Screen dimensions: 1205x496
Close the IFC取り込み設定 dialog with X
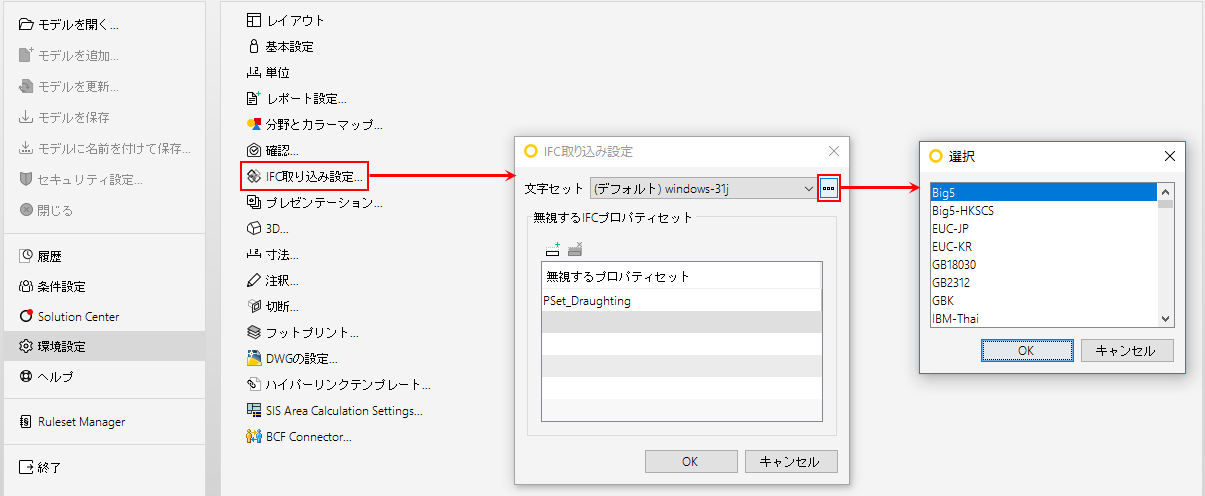[x=834, y=151]
